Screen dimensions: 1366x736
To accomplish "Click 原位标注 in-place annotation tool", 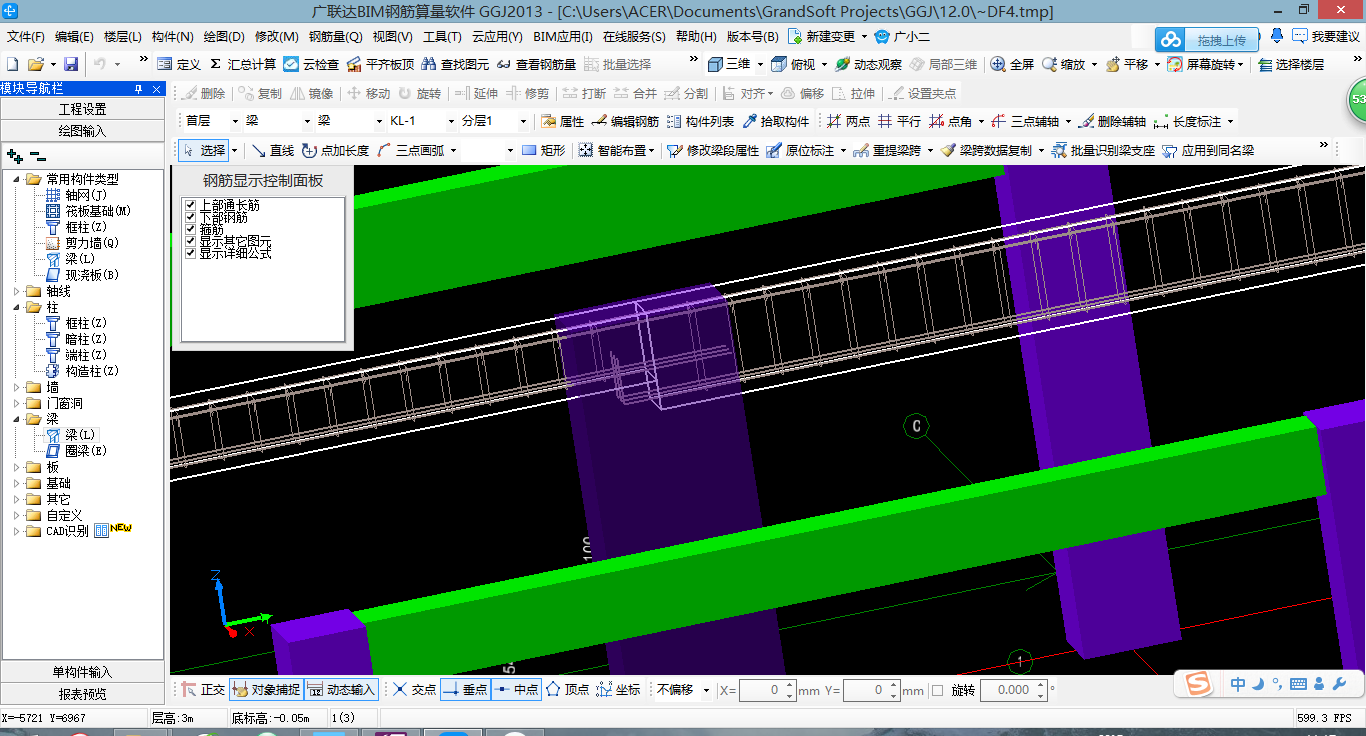I will [x=800, y=150].
